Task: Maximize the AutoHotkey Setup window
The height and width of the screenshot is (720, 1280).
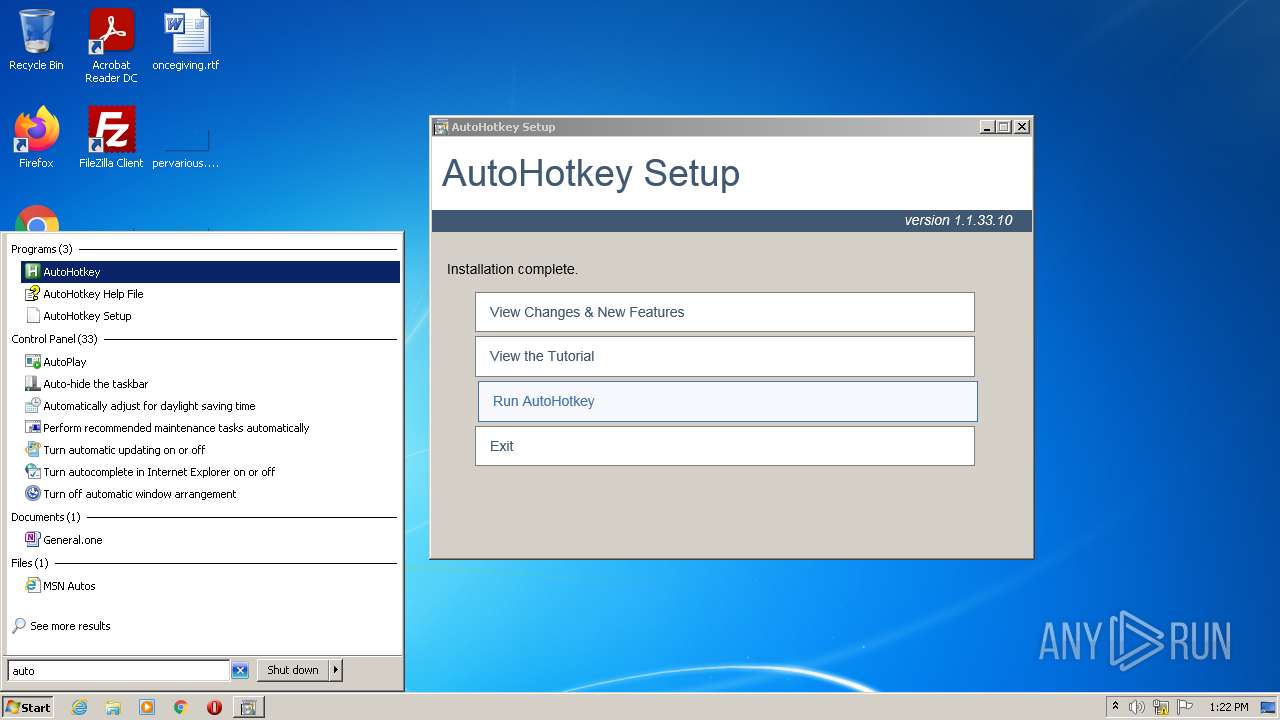Action: 1004,127
